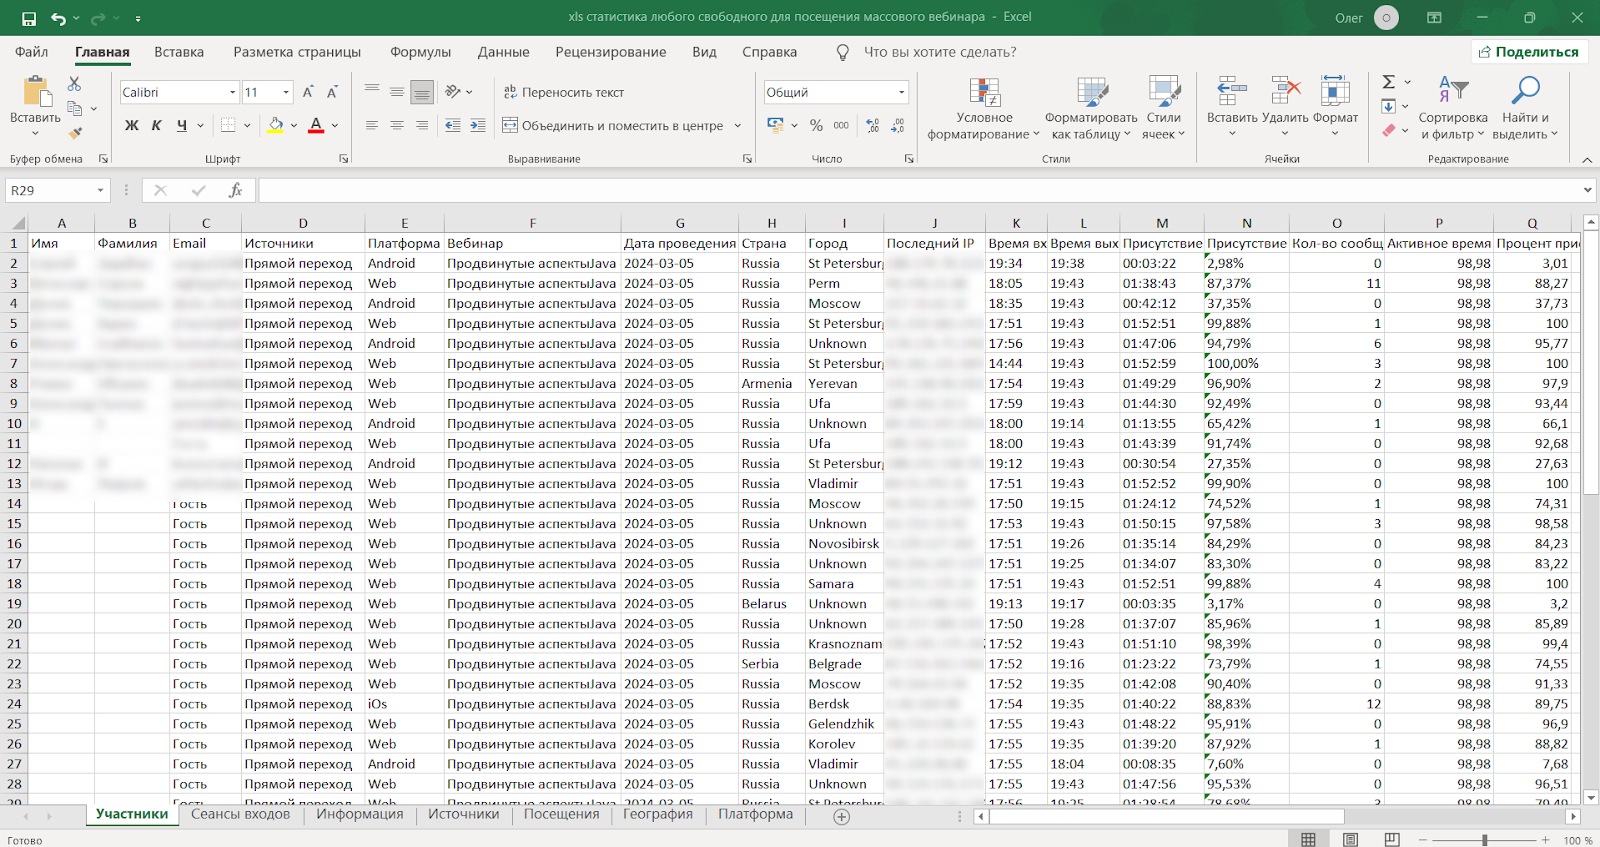Open Форматировать как таблицу gallery
Image resolution: width=1600 pixels, height=847 pixels.
coord(1091,108)
